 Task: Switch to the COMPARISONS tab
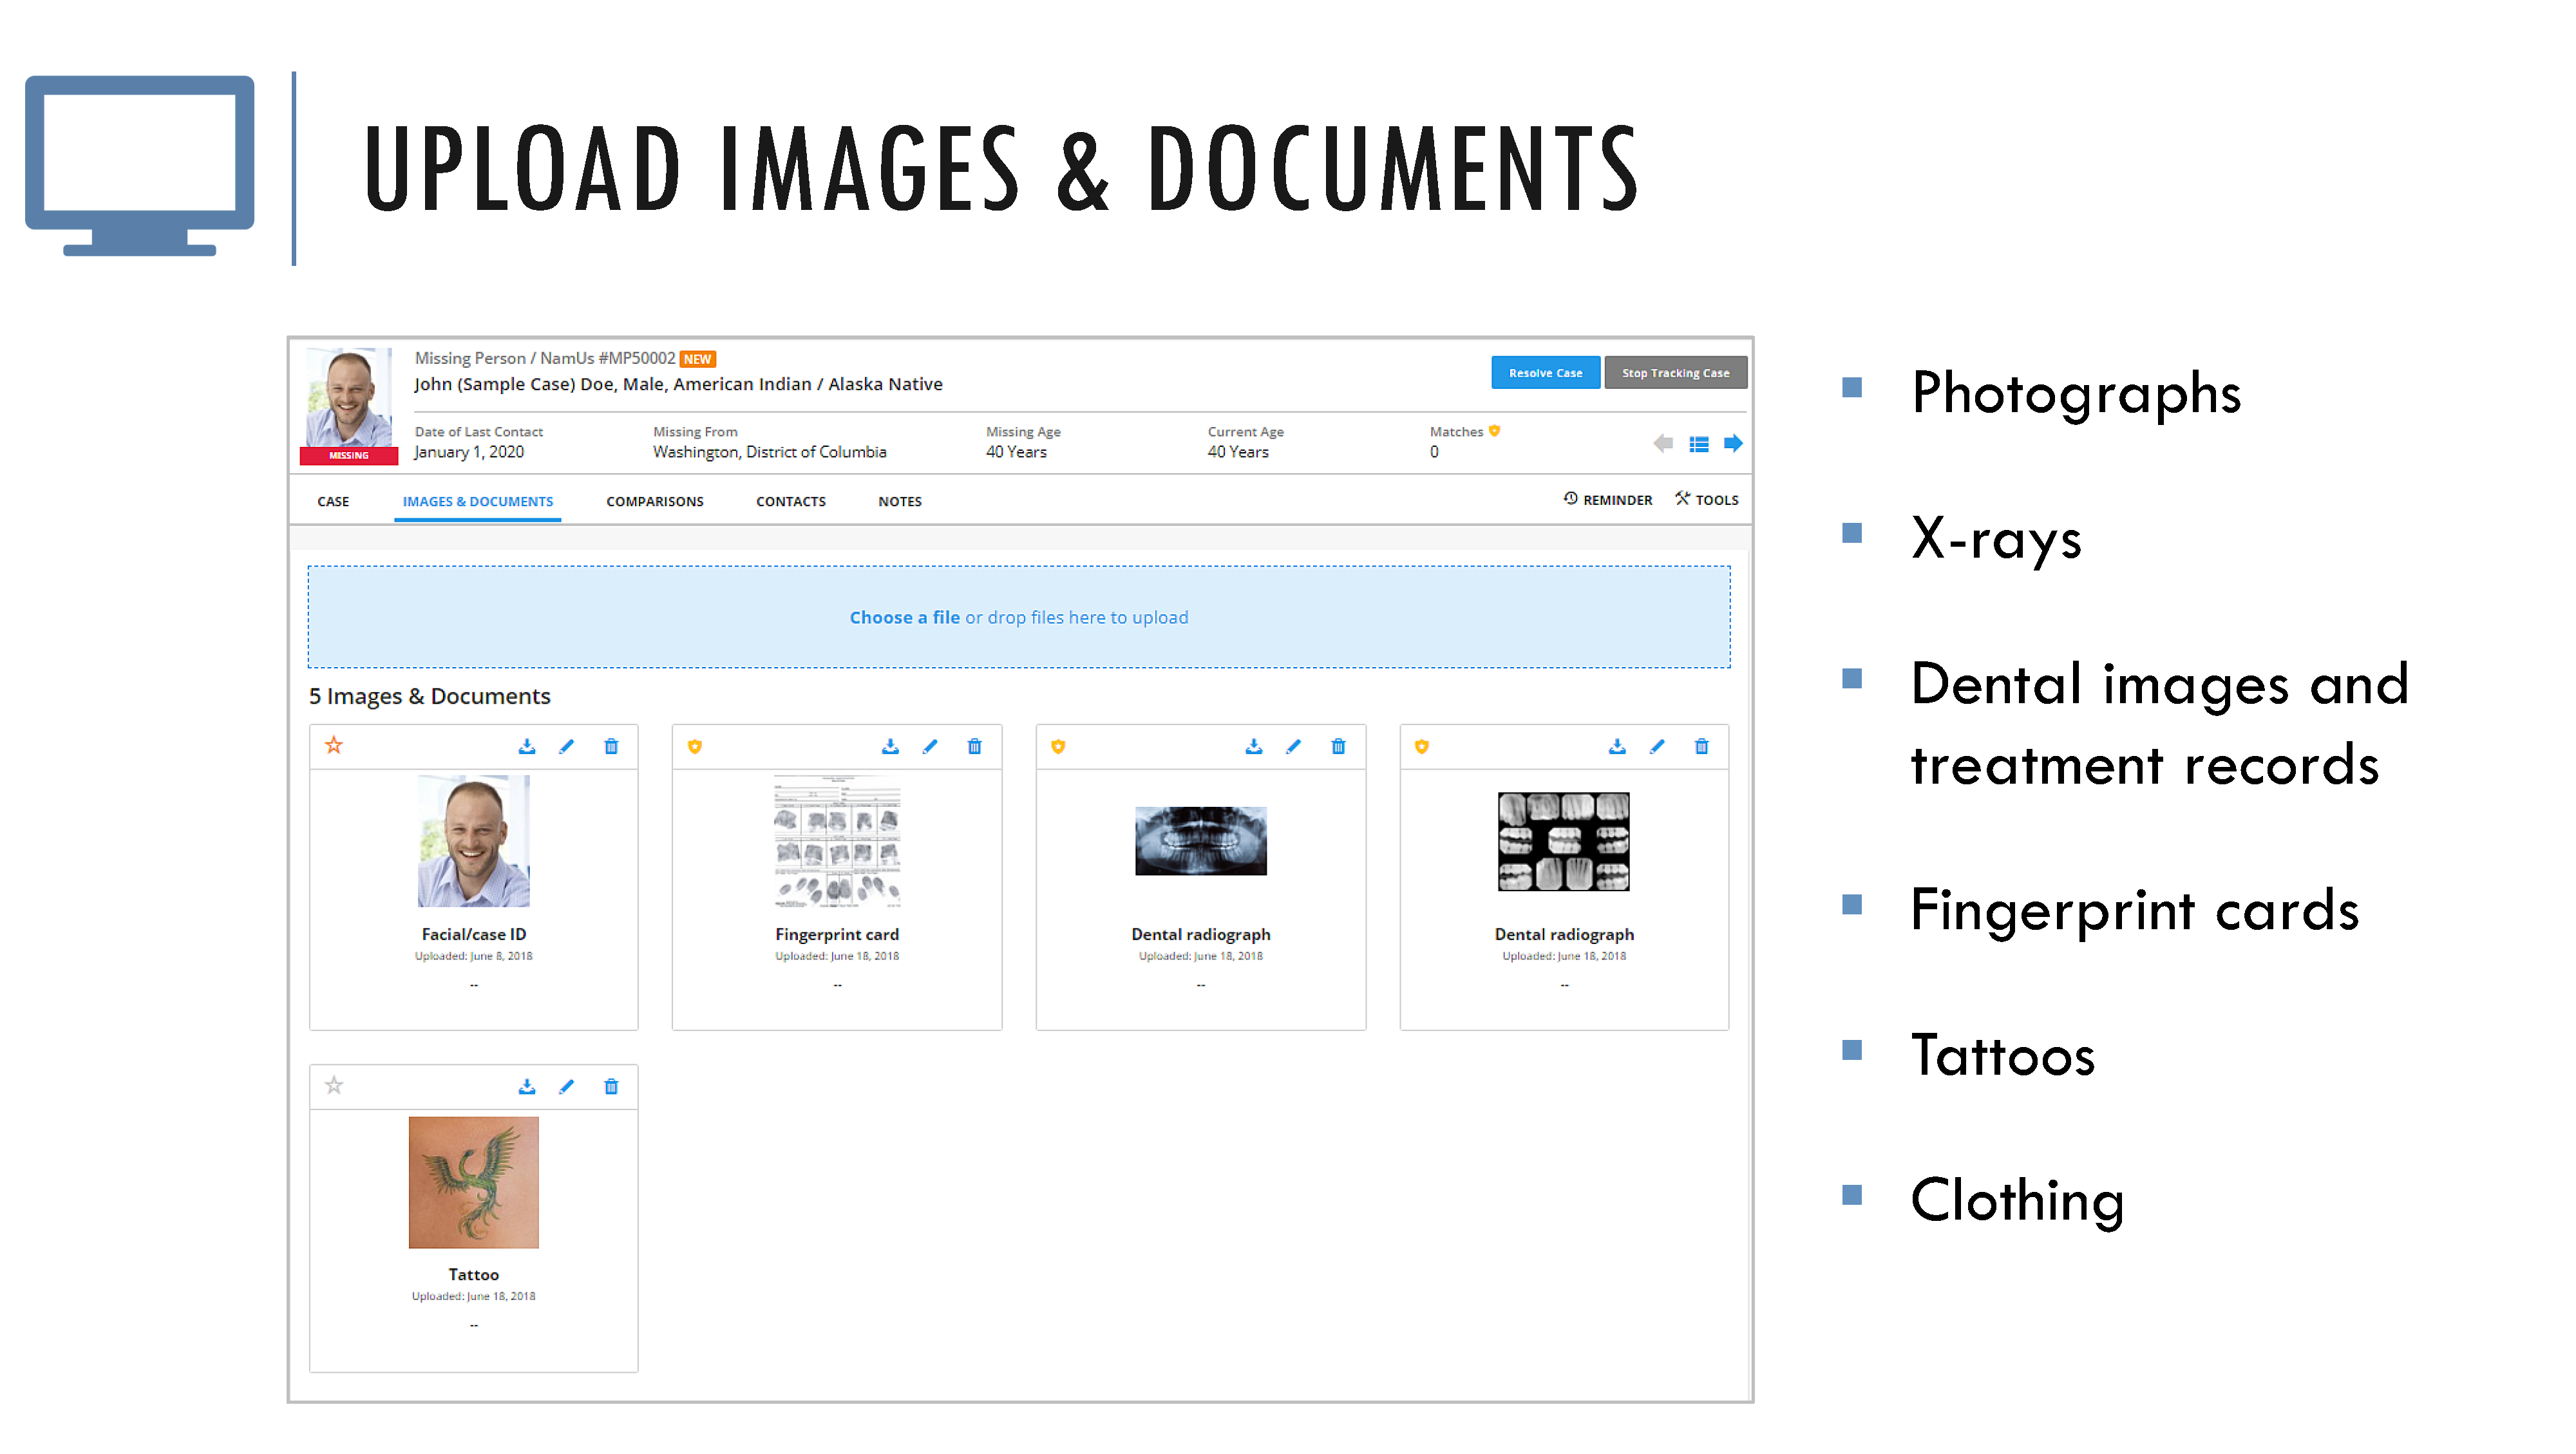[655, 501]
